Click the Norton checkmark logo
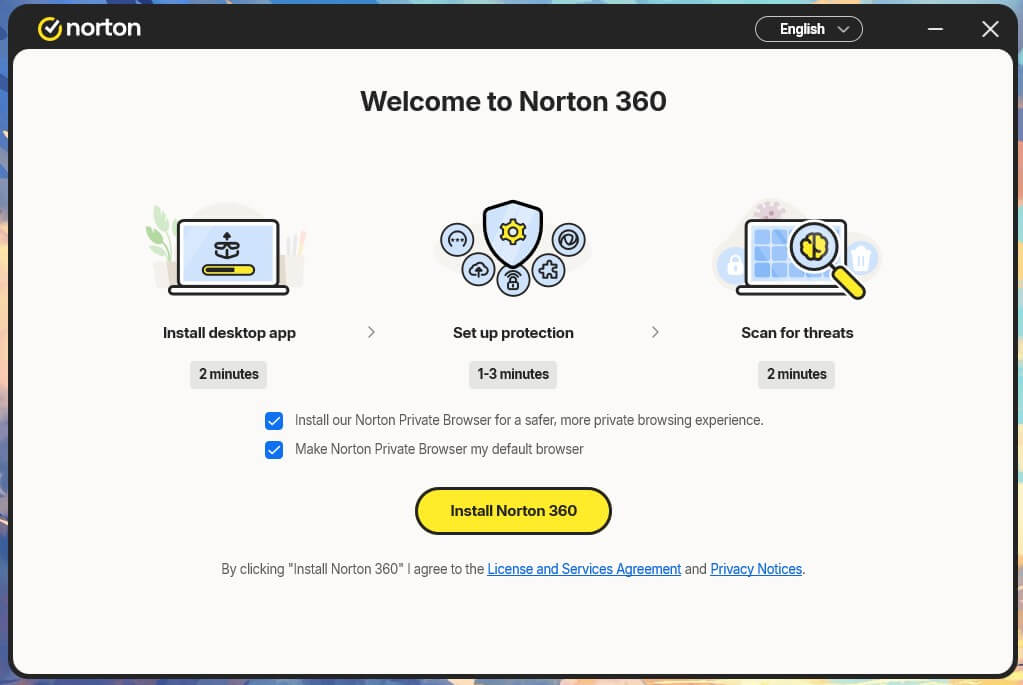 pyautogui.click(x=50, y=29)
